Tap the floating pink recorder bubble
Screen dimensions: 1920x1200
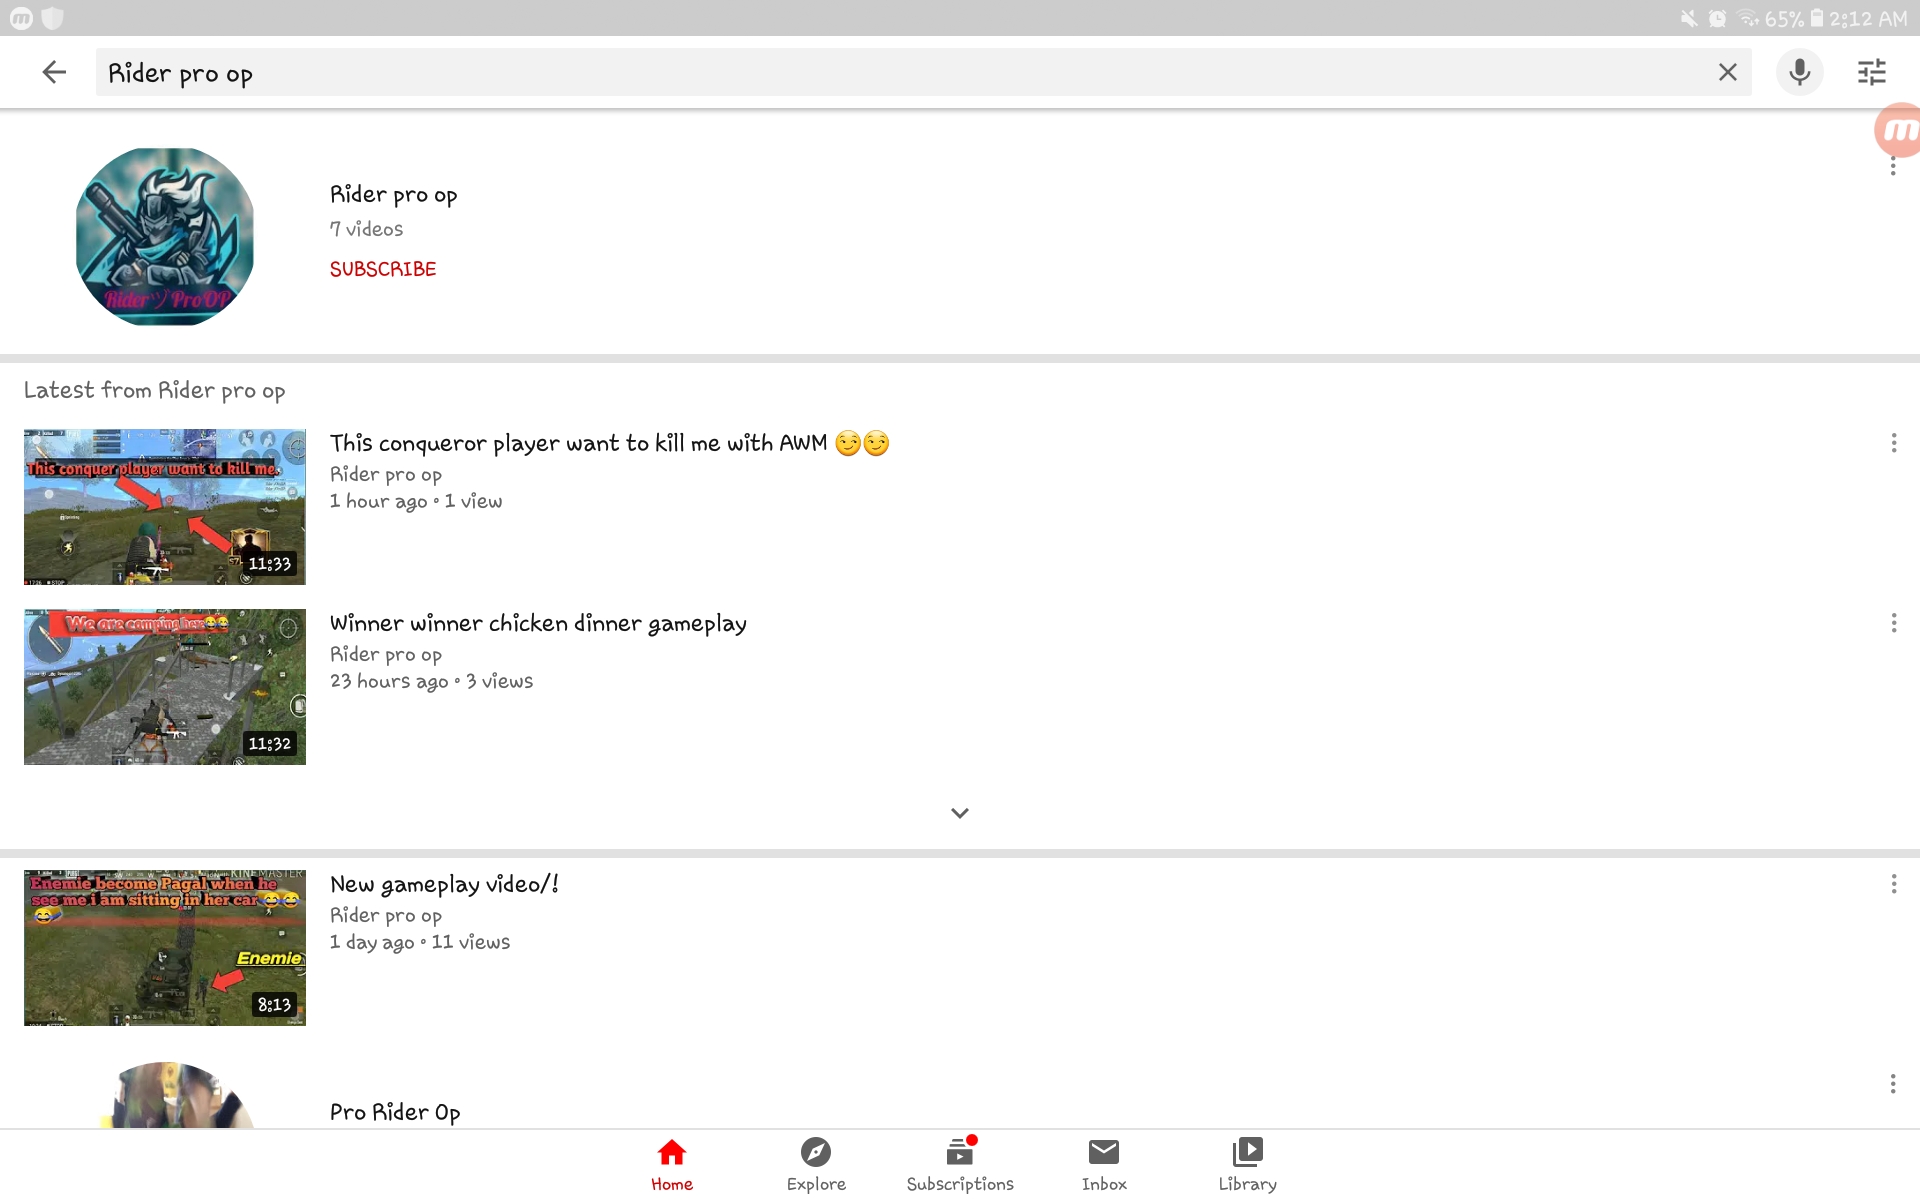coord(1898,130)
